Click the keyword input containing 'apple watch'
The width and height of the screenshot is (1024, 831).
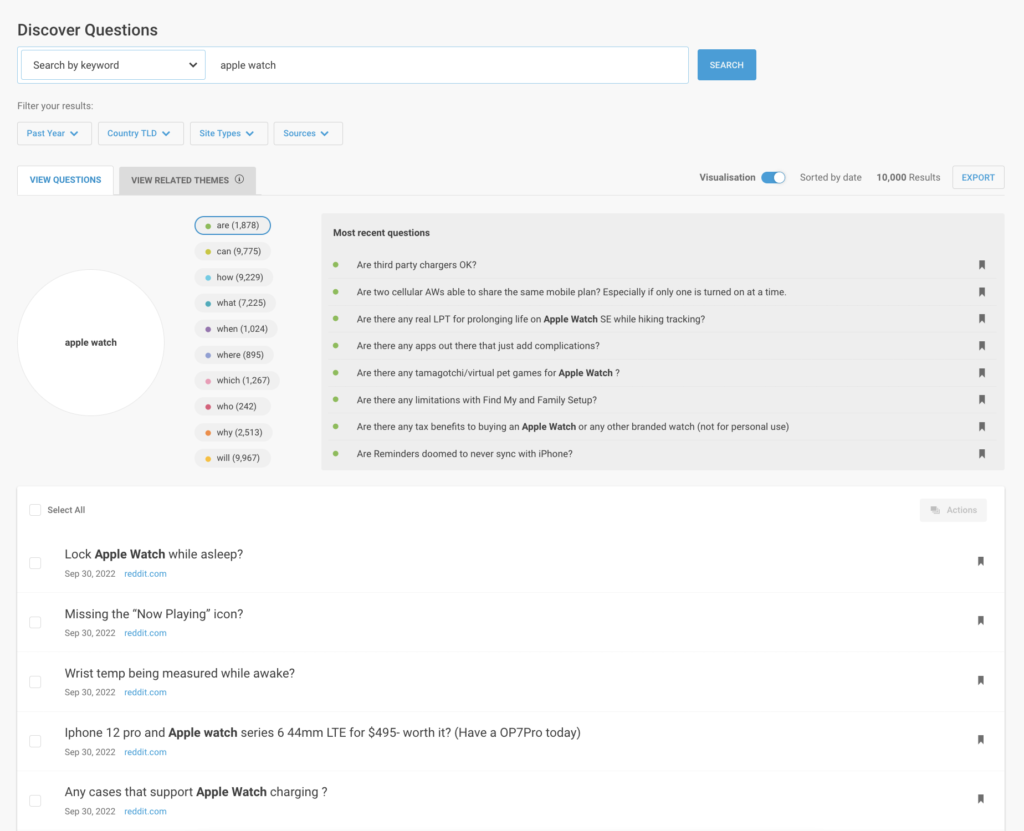447,65
